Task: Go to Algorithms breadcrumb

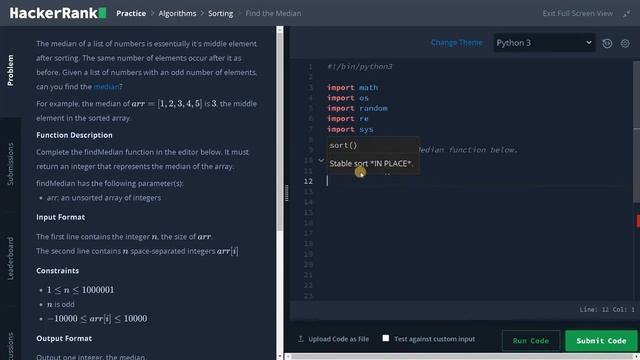Action: coord(177,13)
